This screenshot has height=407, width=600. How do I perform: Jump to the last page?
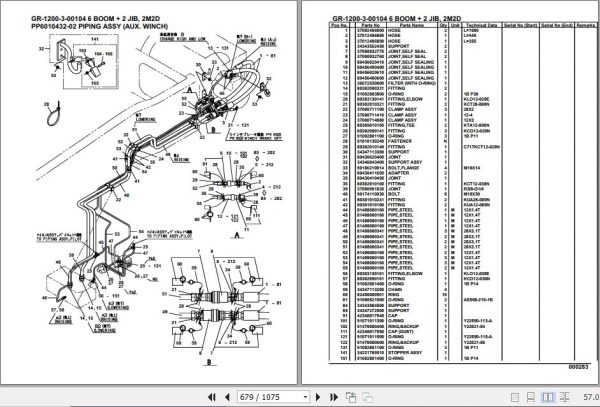334,397
